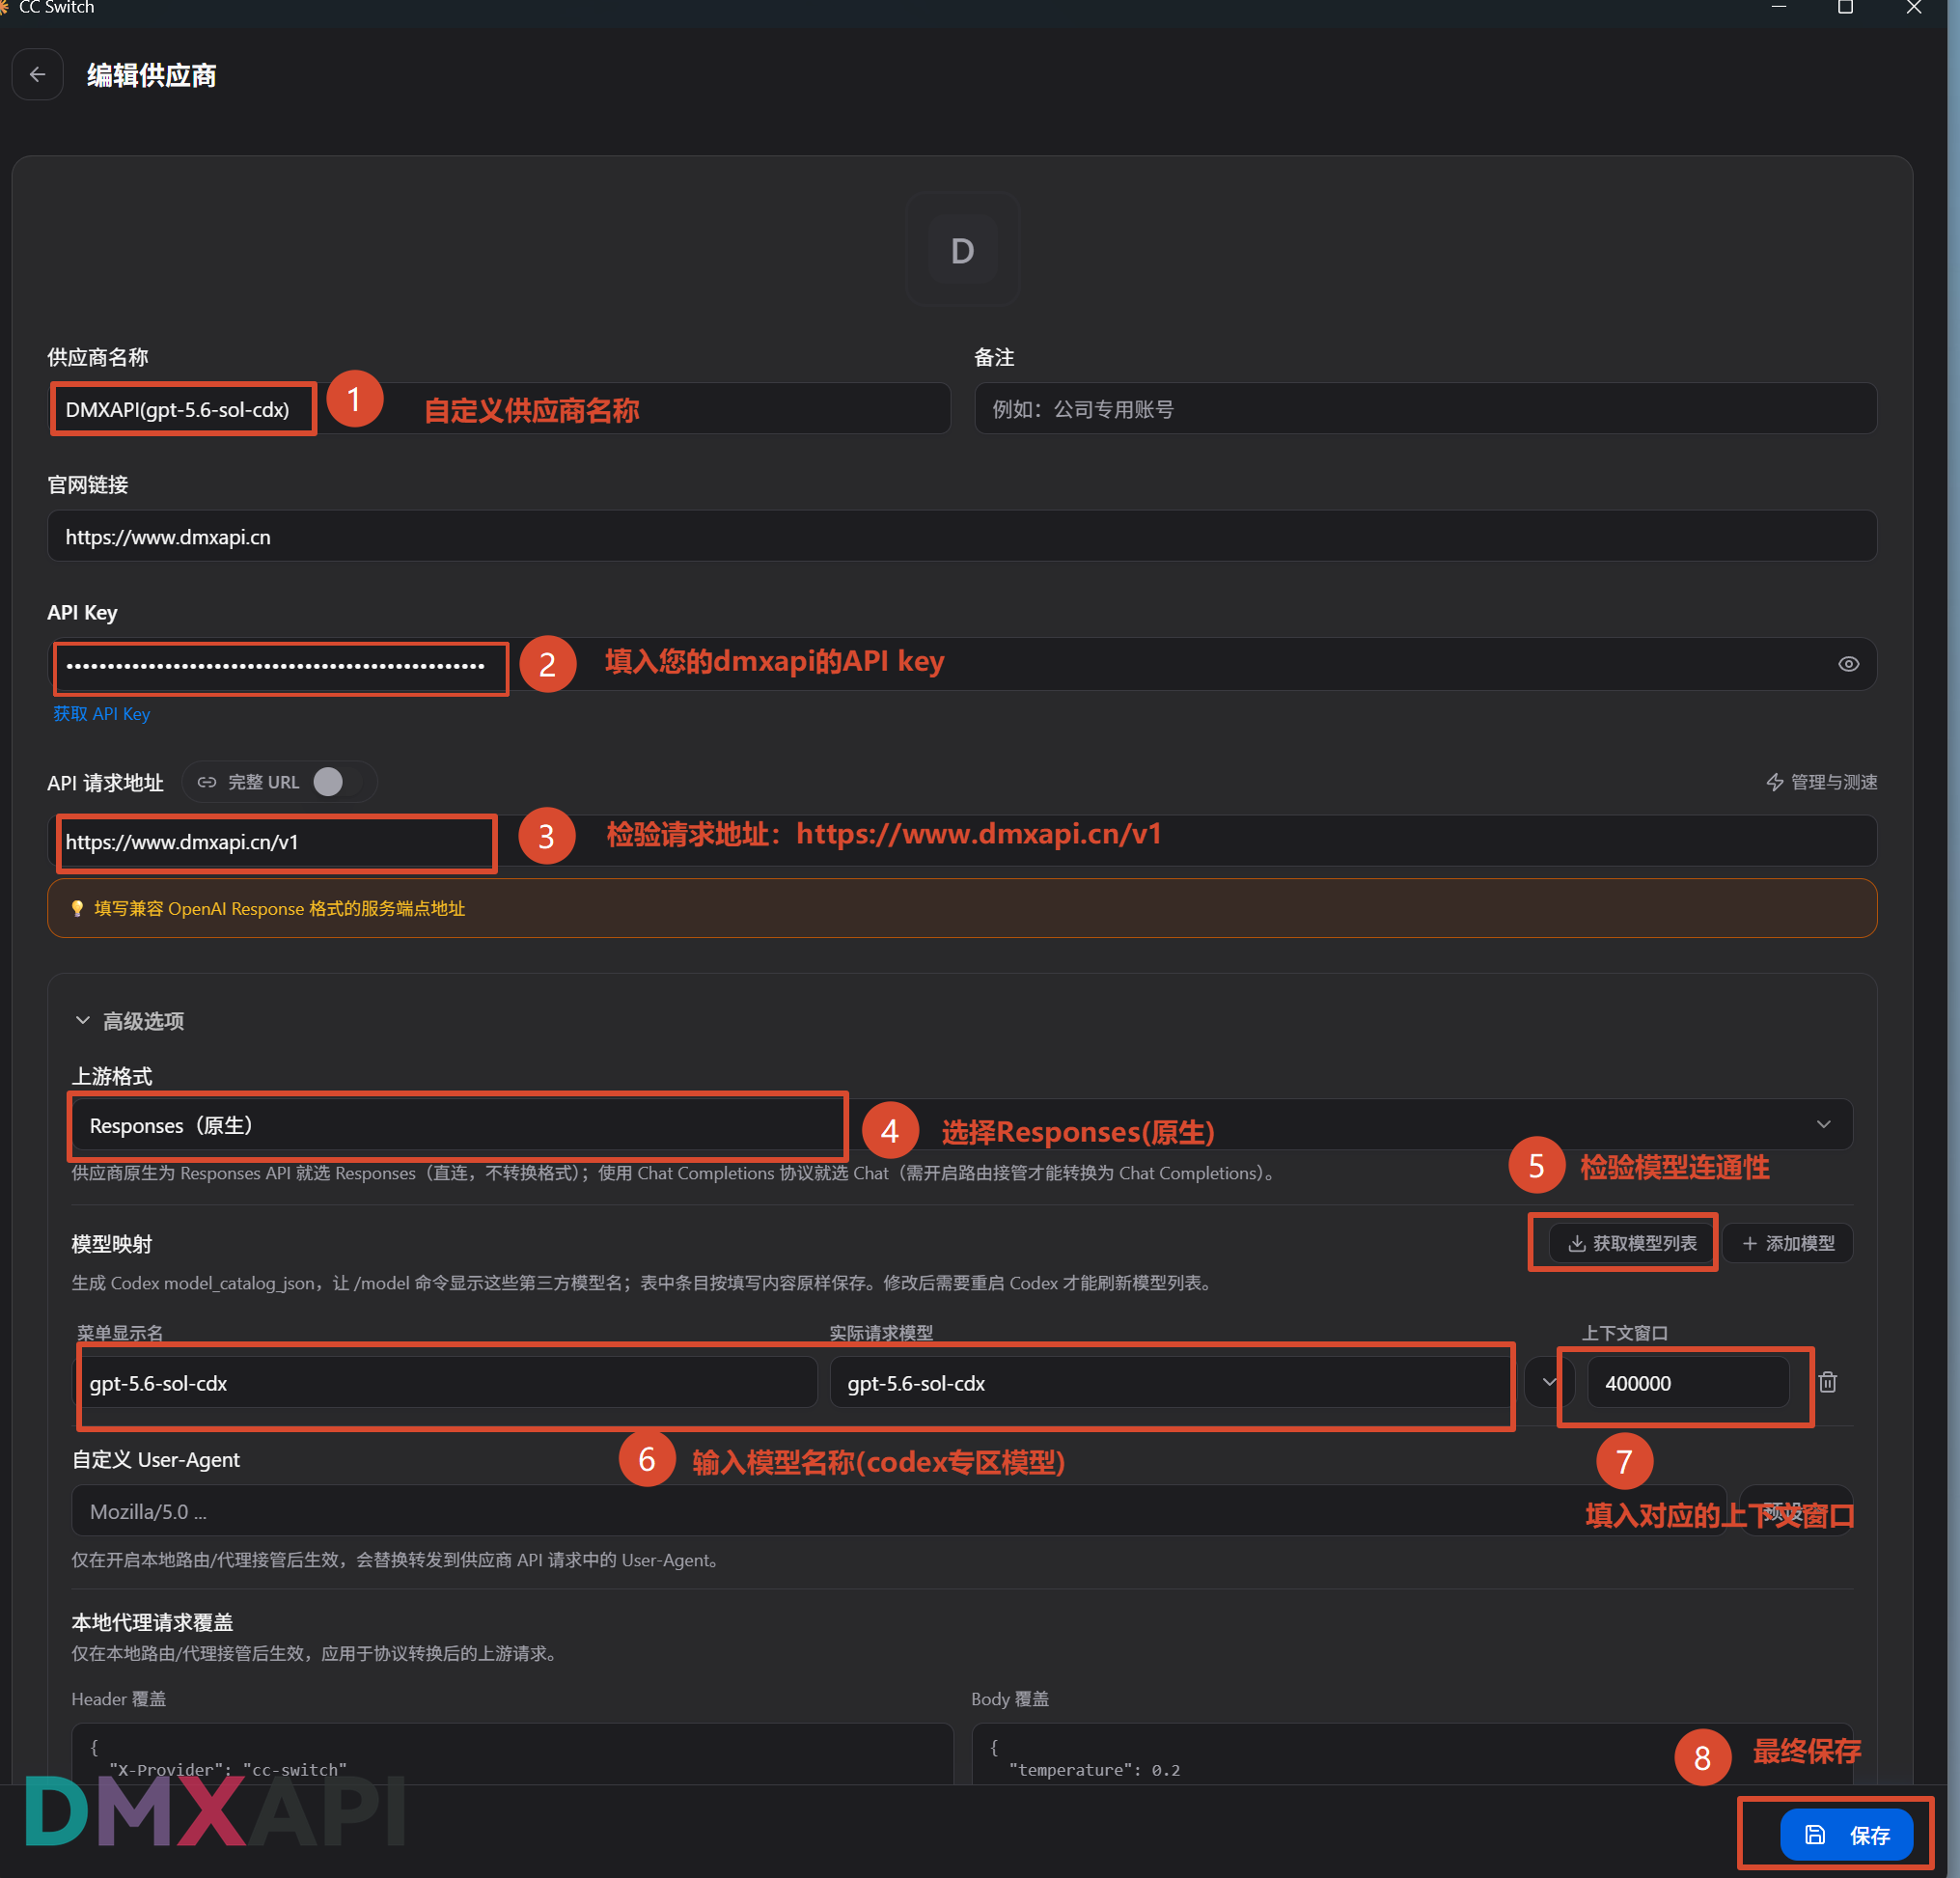
Task: Click 添加模型 button
Action: [1788, 1243]
